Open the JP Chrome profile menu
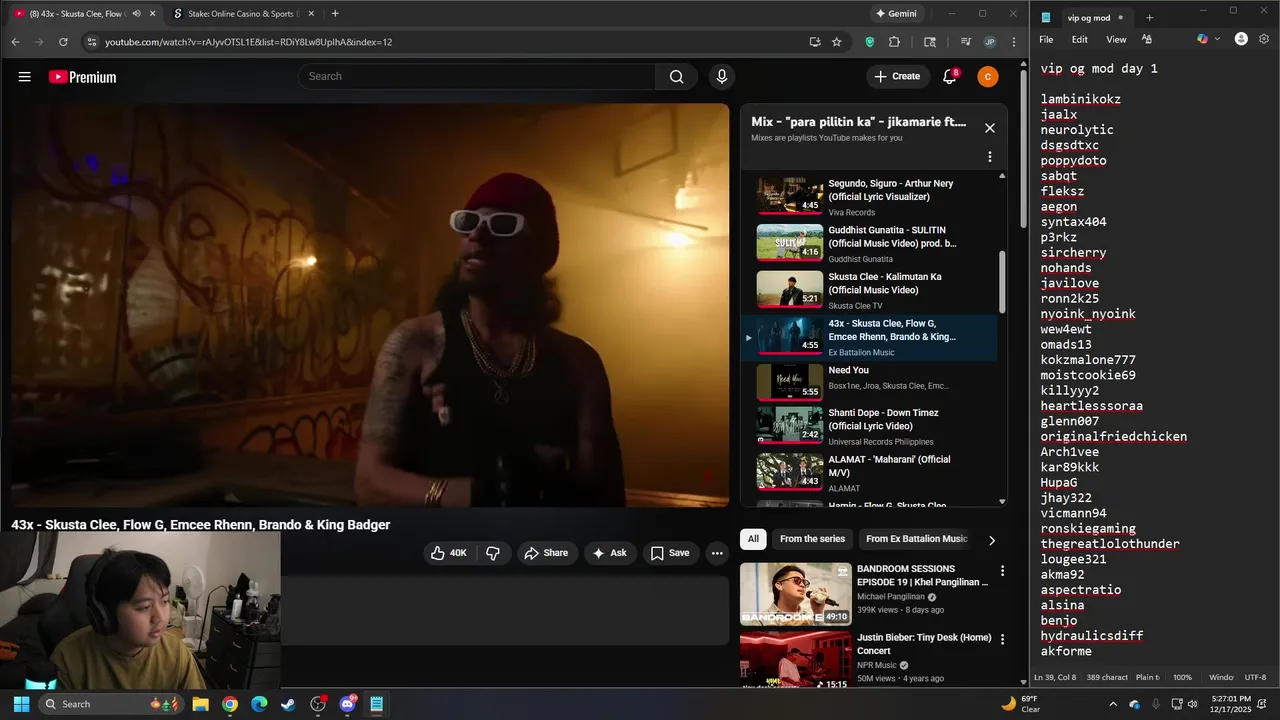This screenshot has height=720, width=1280. tap(990, 42)
